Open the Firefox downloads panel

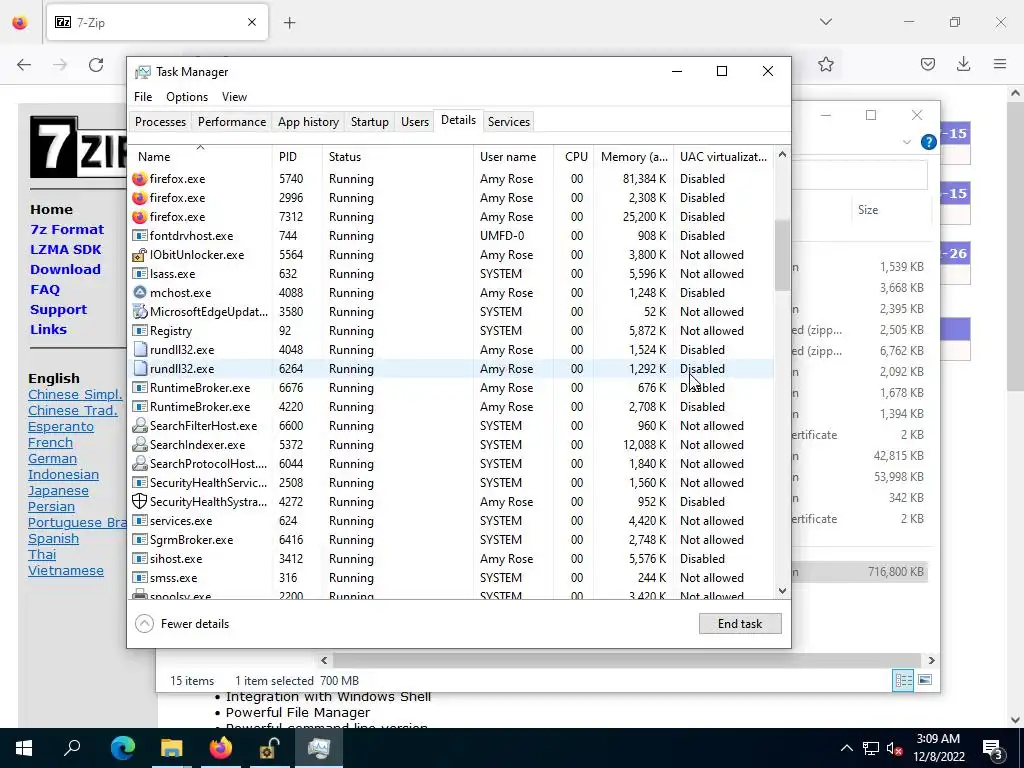click(x=963, y=64)
